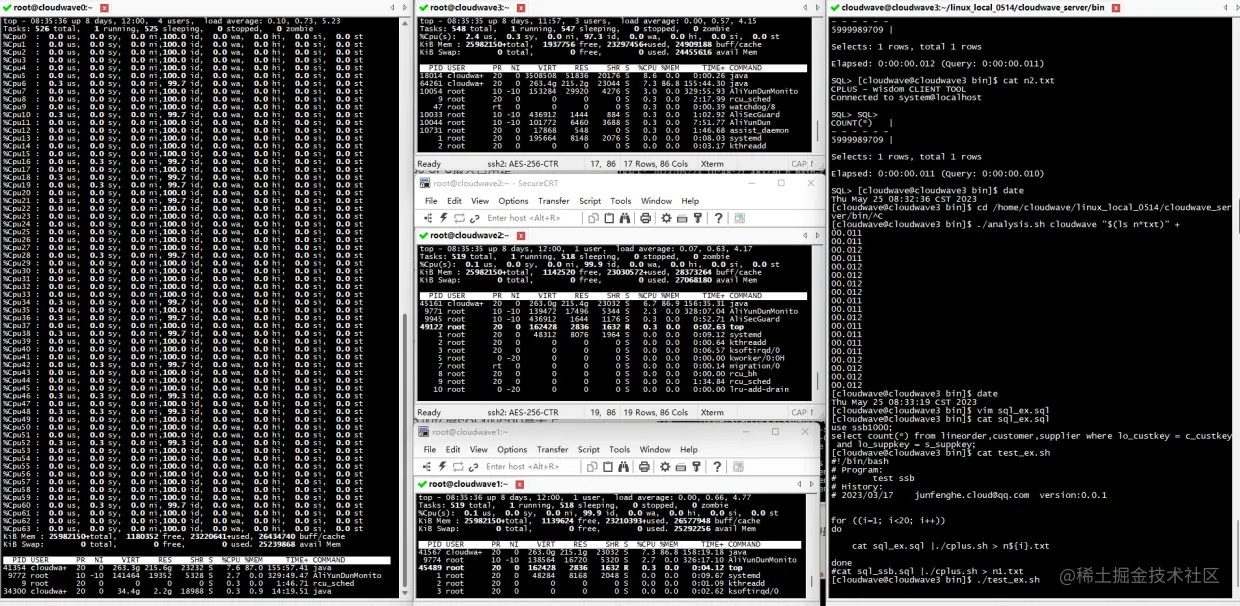Close the root@cloudwave0:~ tab
The image size is (1240, 606).
(x=104, y=7)
